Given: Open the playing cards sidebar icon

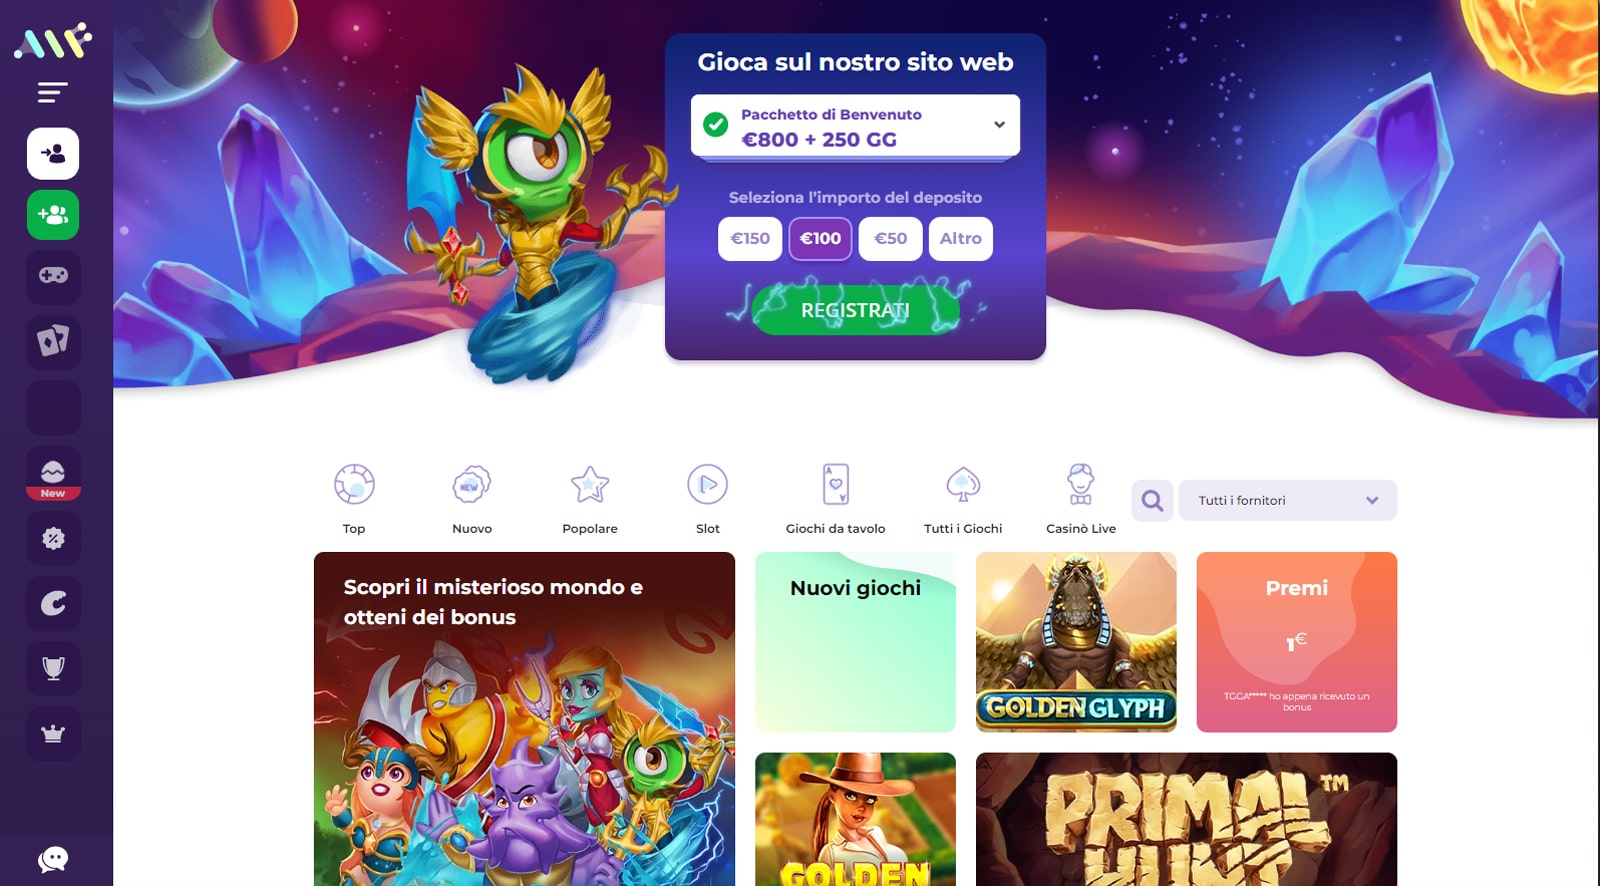Looking at the screenshot, I should click(x=53, y=342).
